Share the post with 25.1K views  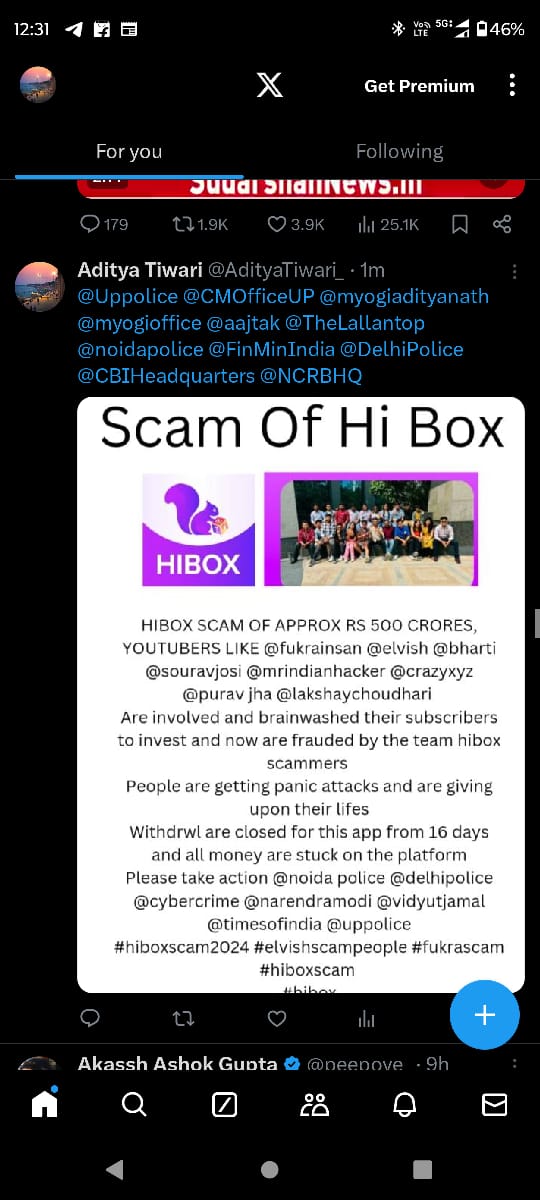click(503, 224)
